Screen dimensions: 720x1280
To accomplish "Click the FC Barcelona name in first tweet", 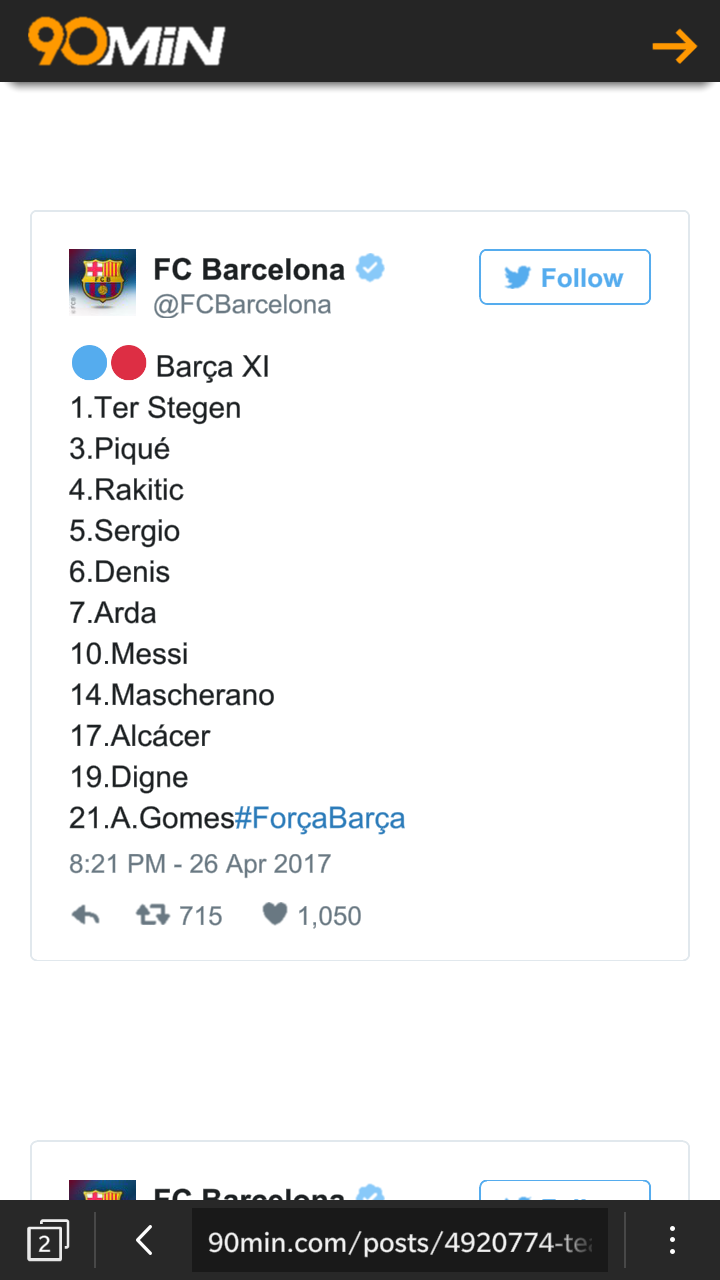I will (249, 269).
